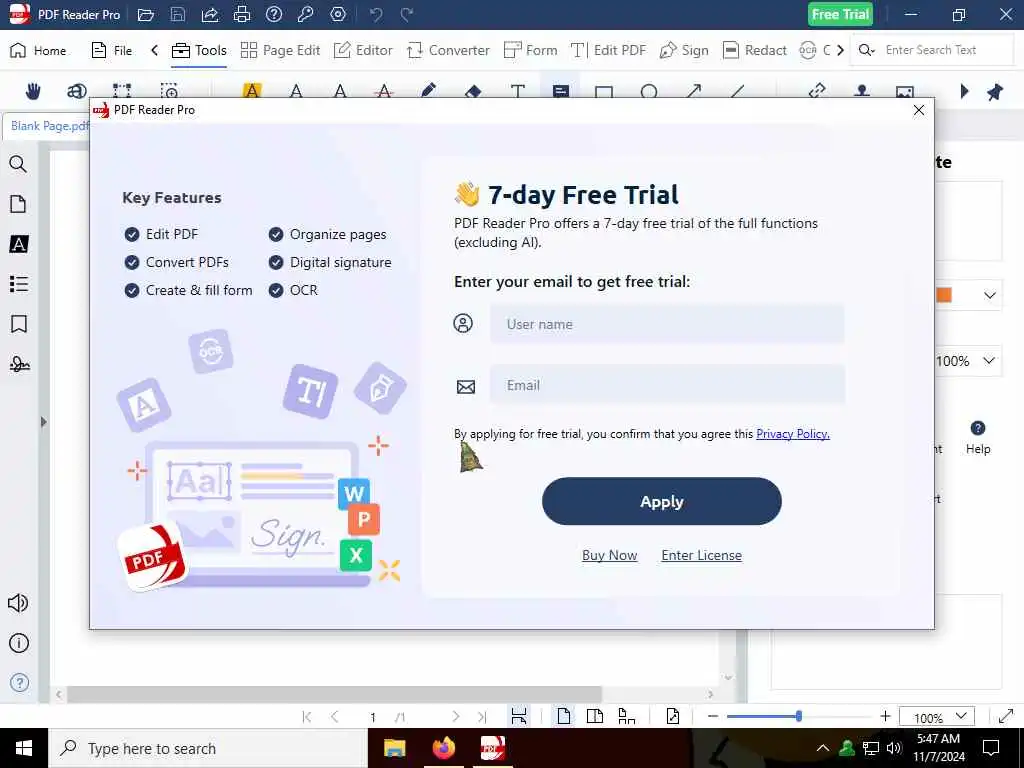The image size is (1024, 768).
Task: Select the Circle shape tool
Action: (x=648, y=91)
